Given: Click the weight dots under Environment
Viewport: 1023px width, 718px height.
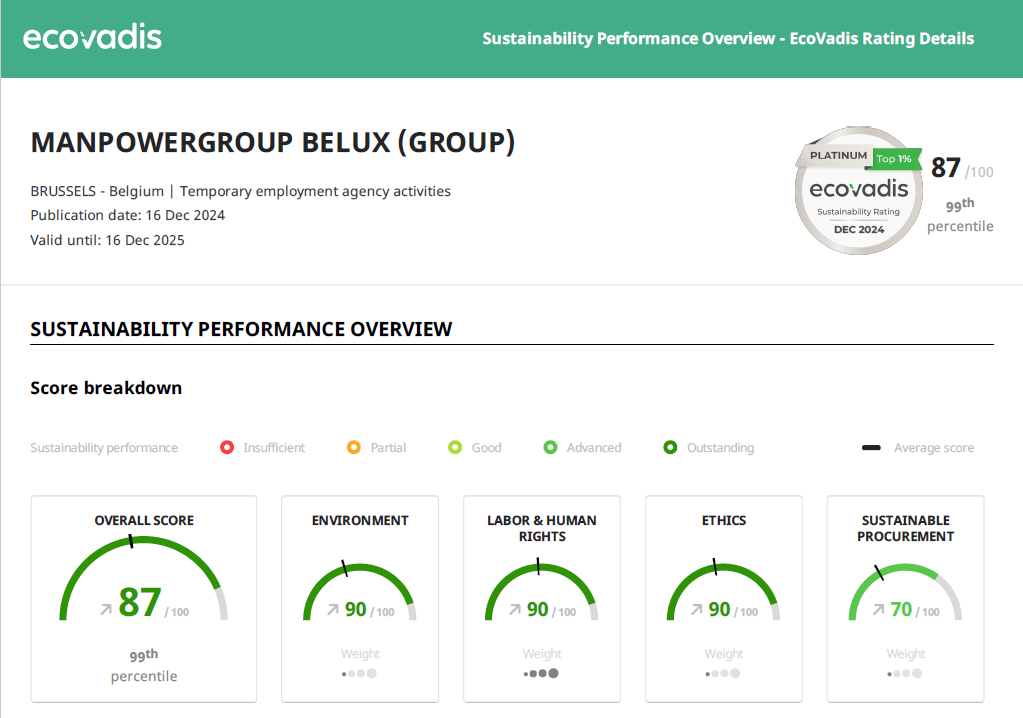Looking at the screenshot, I should point(359,674).
